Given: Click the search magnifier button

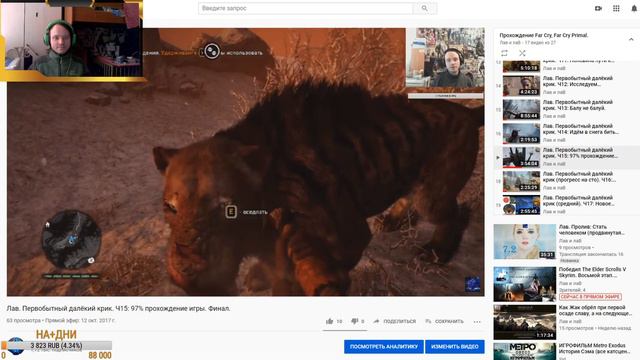Looking at the screenshot, I should point(425,8).
